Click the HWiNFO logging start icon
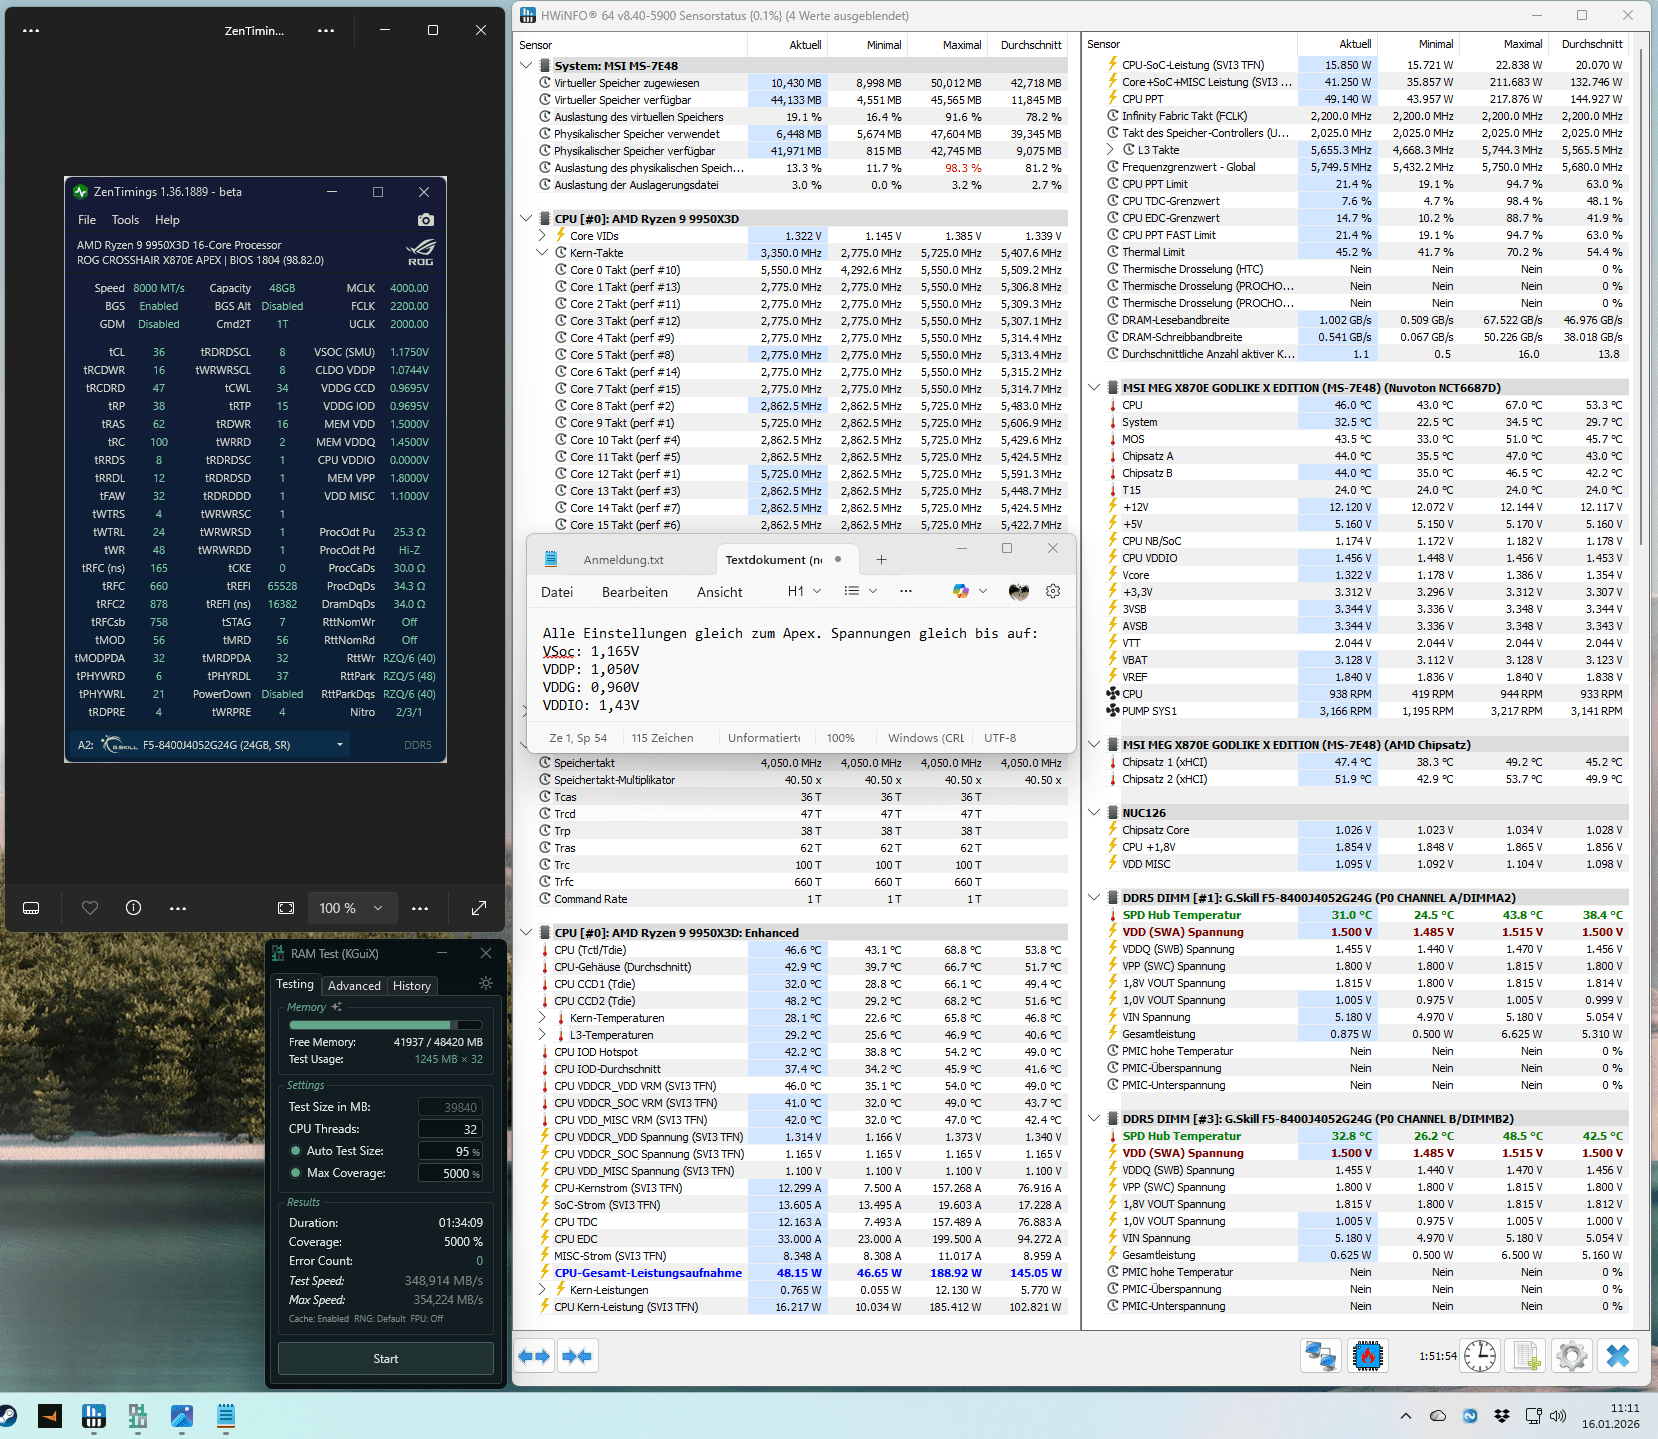This screenshot has width=1658, height=1439. tap(1526, 1356)
